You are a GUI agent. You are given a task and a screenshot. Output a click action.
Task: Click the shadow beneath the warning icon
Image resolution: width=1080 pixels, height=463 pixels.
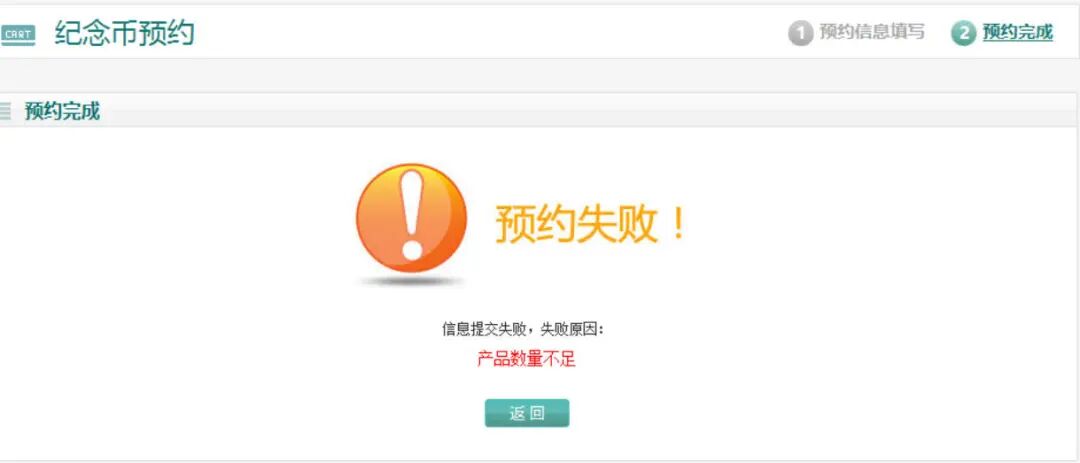[411, 280]
